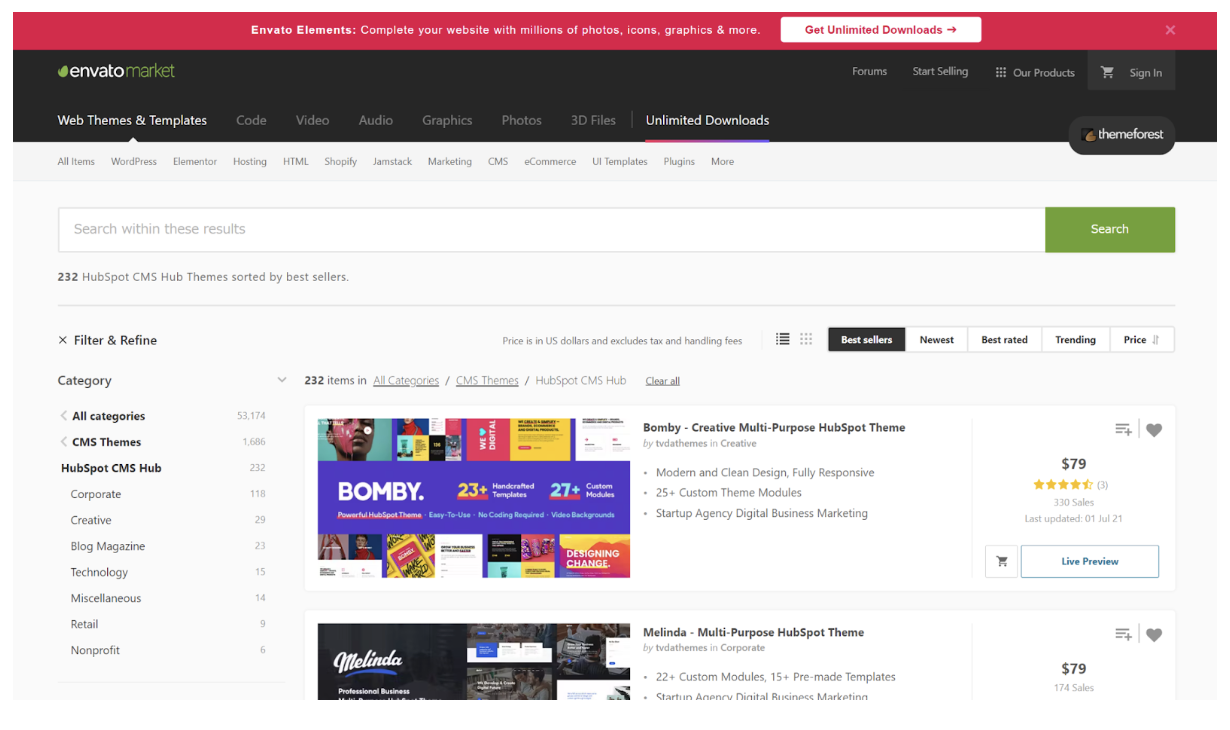Click the Bomby star rating
1230x730 pixels.
[1063, 484]
